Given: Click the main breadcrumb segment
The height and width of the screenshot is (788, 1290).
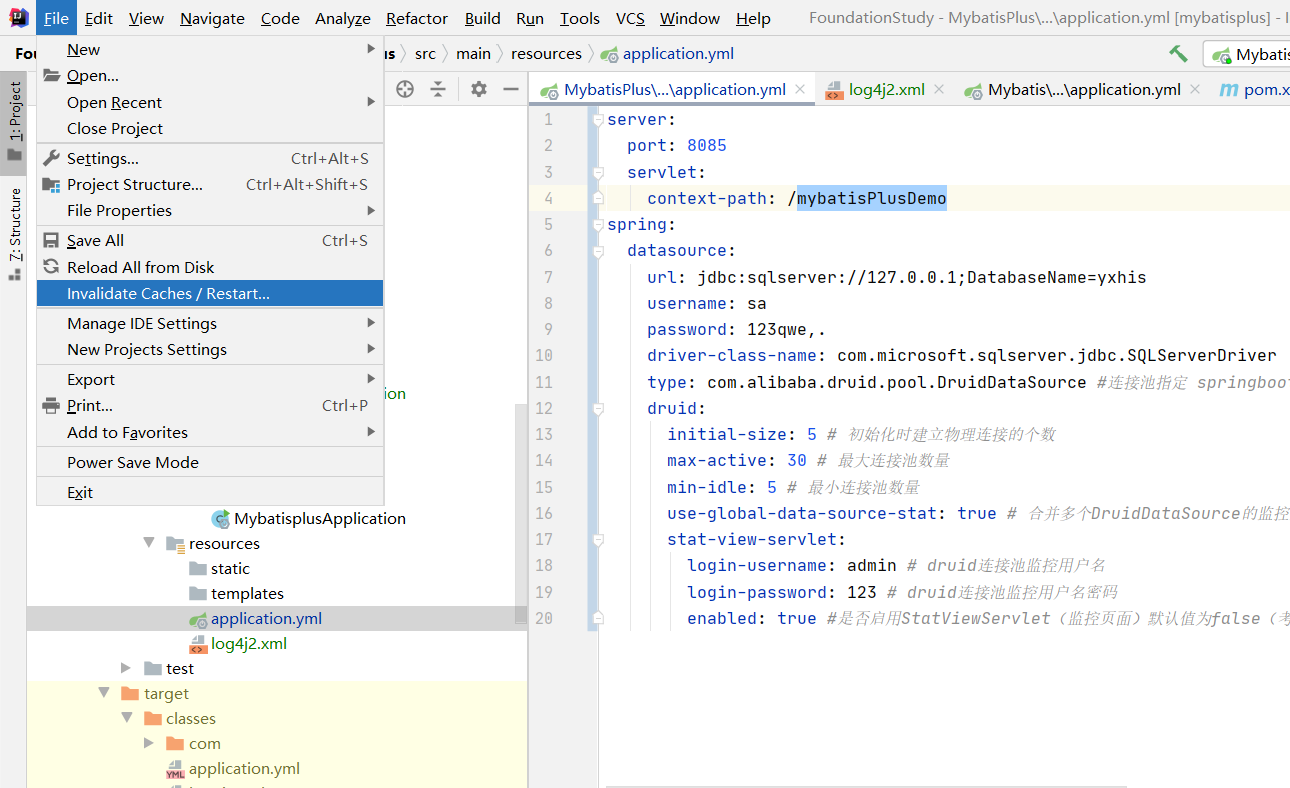Looking at the screenshot, I should pos(473,54).
